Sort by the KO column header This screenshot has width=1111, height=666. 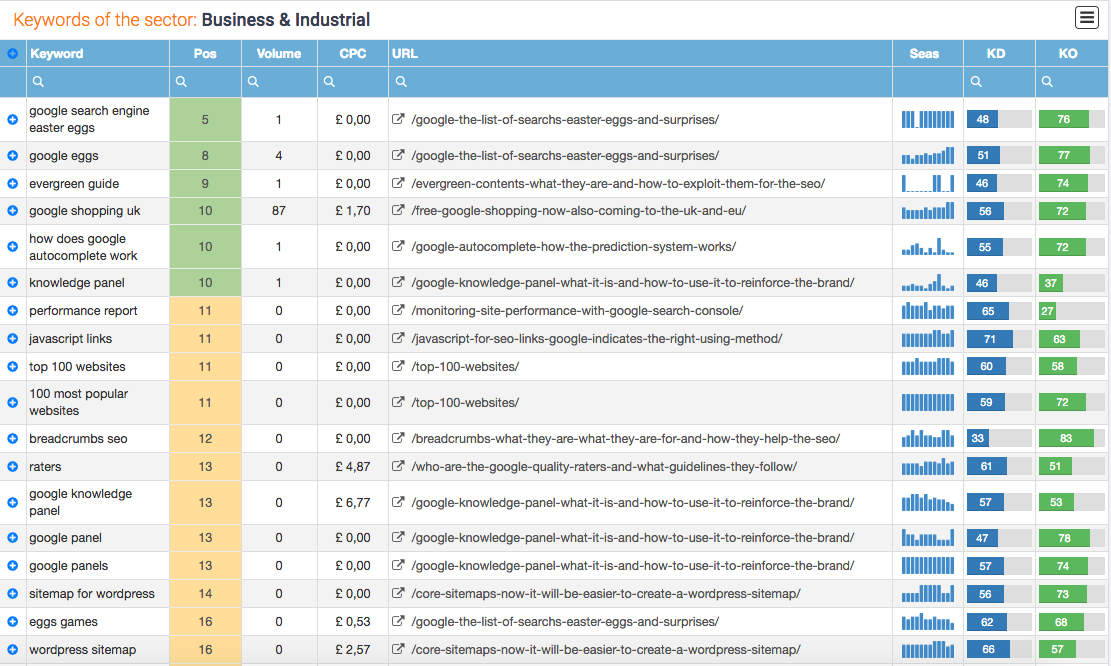click(1071, 54)
